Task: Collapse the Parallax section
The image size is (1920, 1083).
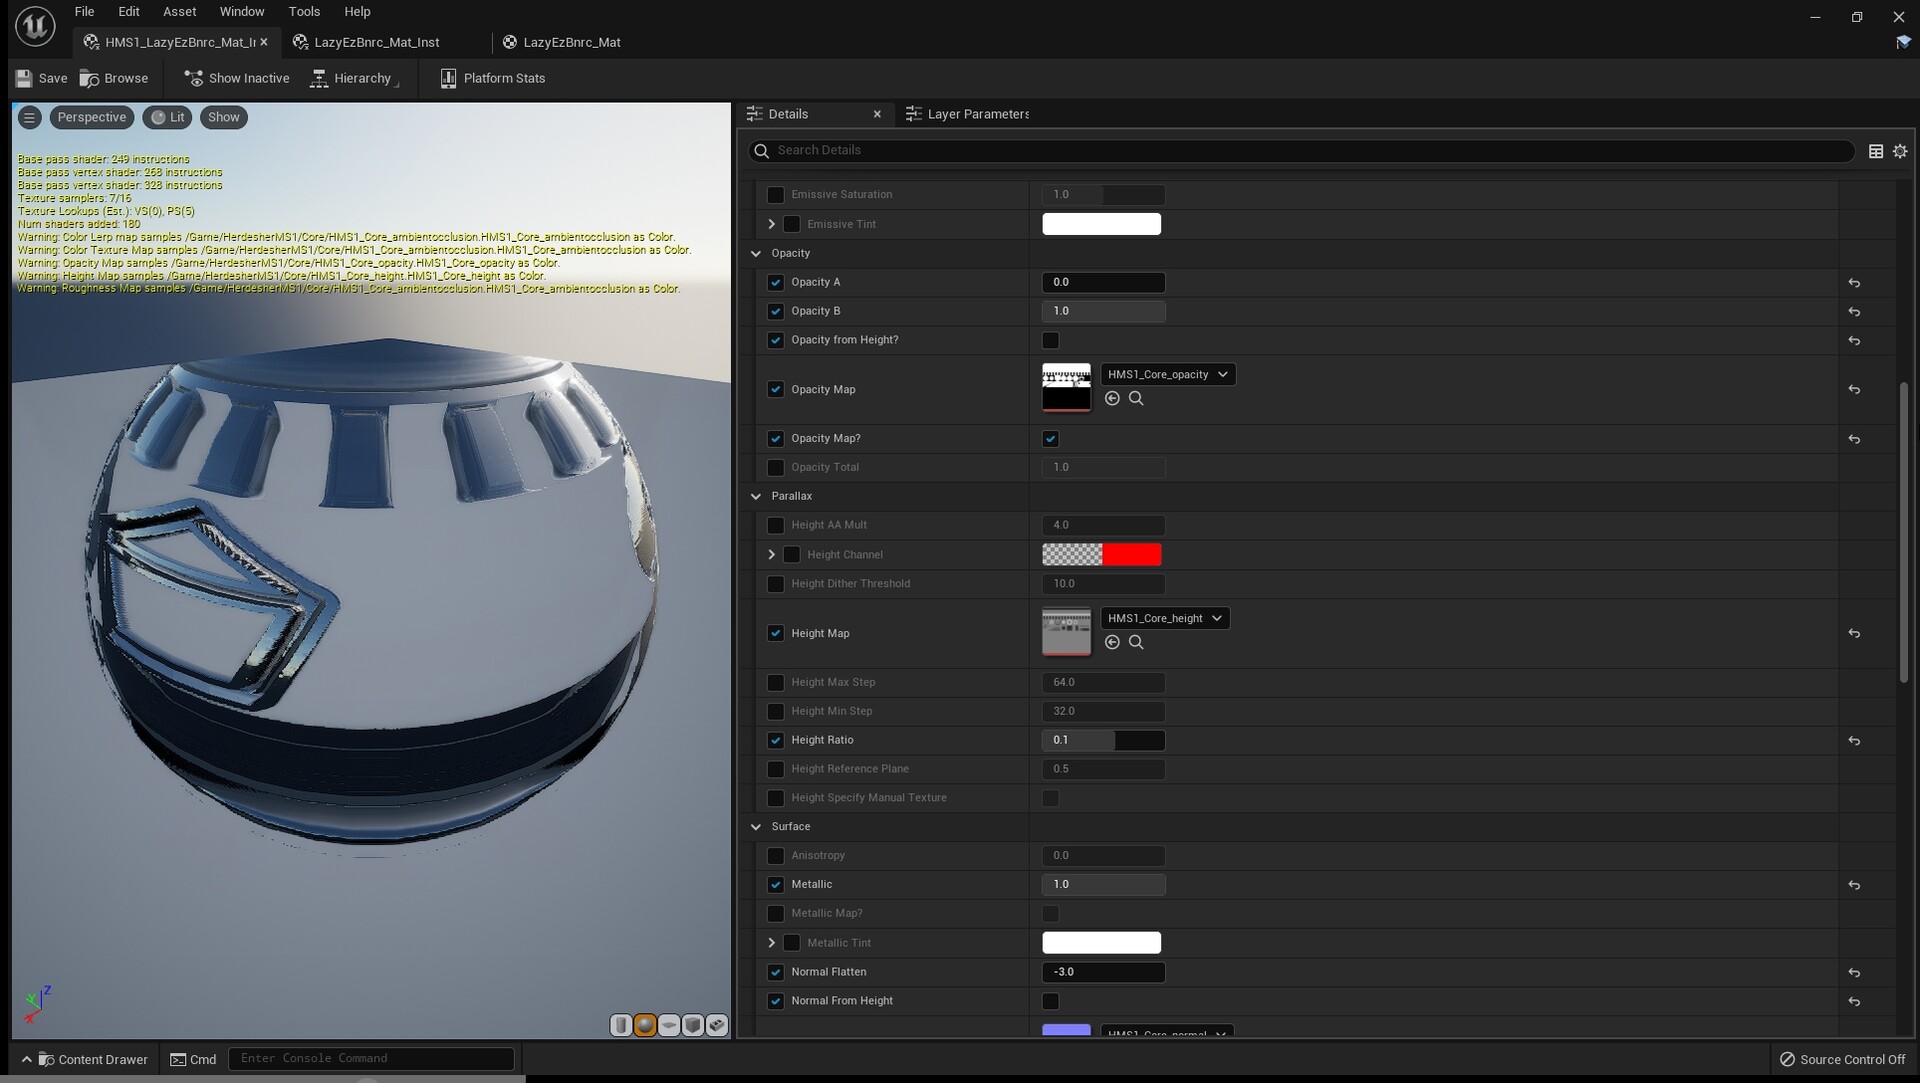Action: (x=757, y=496)
